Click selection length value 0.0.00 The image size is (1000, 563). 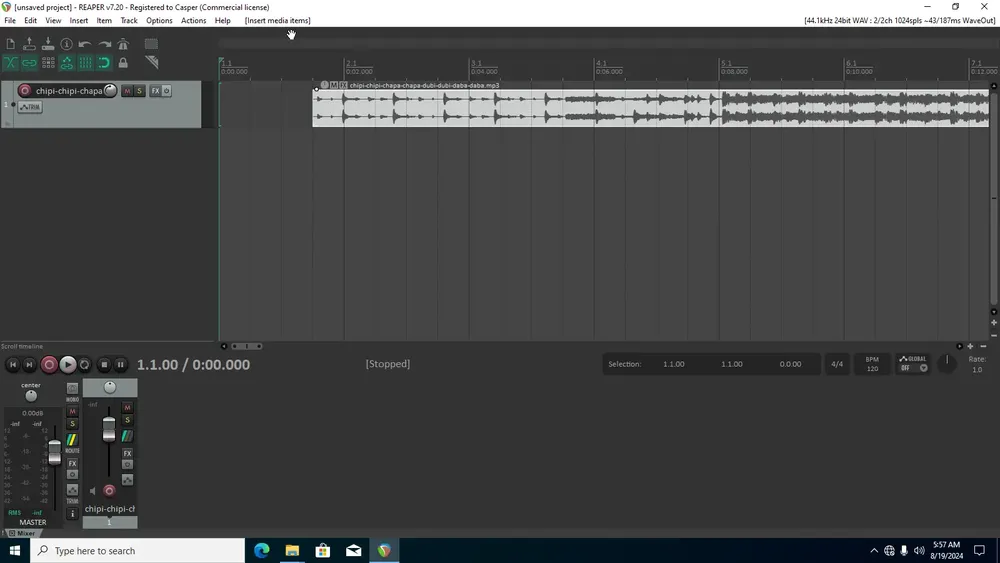tap(790, 364)
